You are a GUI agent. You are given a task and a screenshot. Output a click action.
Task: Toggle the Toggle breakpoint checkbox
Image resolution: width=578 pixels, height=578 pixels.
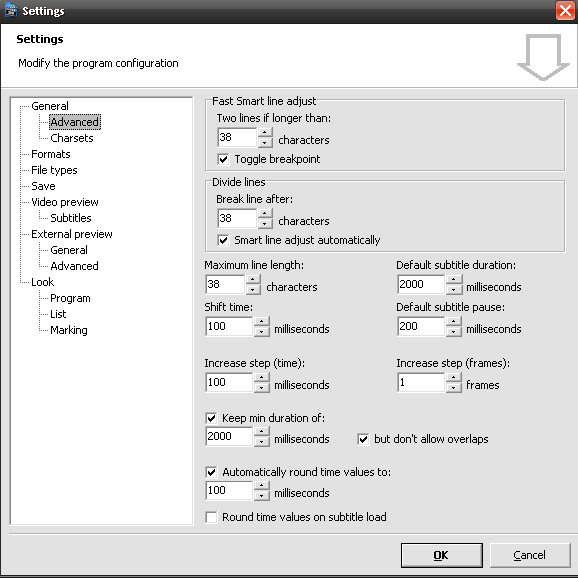point(223,159)
